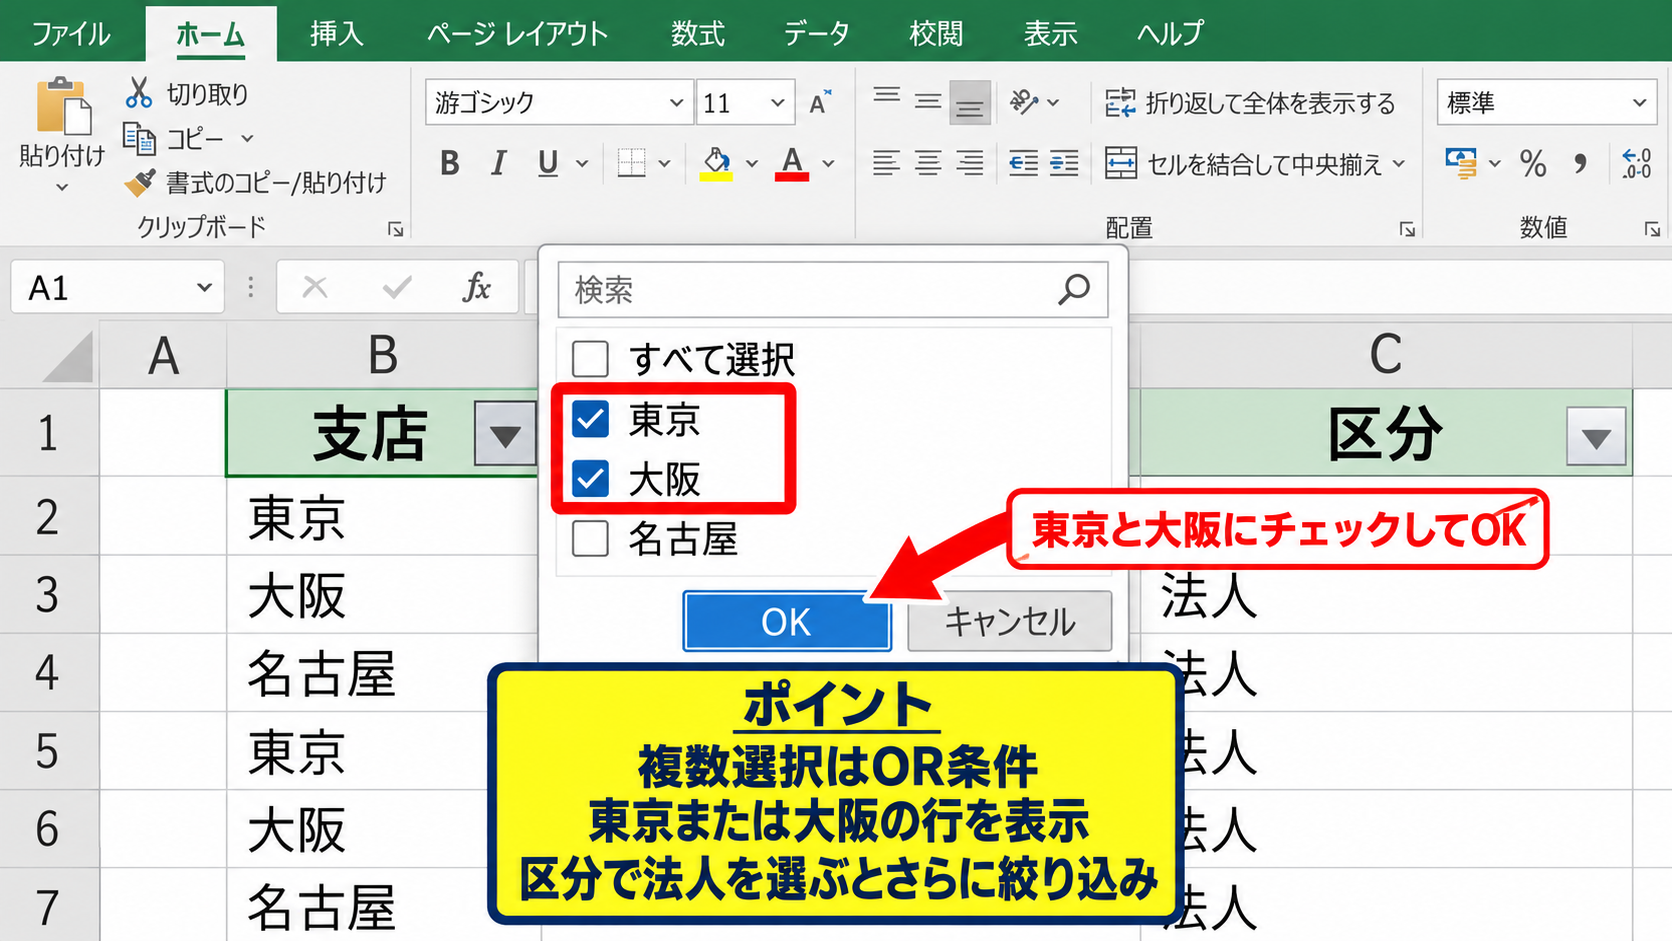Toggle Underline formatting
This screenshot has height=941, width=1672.
coord(548,163)
